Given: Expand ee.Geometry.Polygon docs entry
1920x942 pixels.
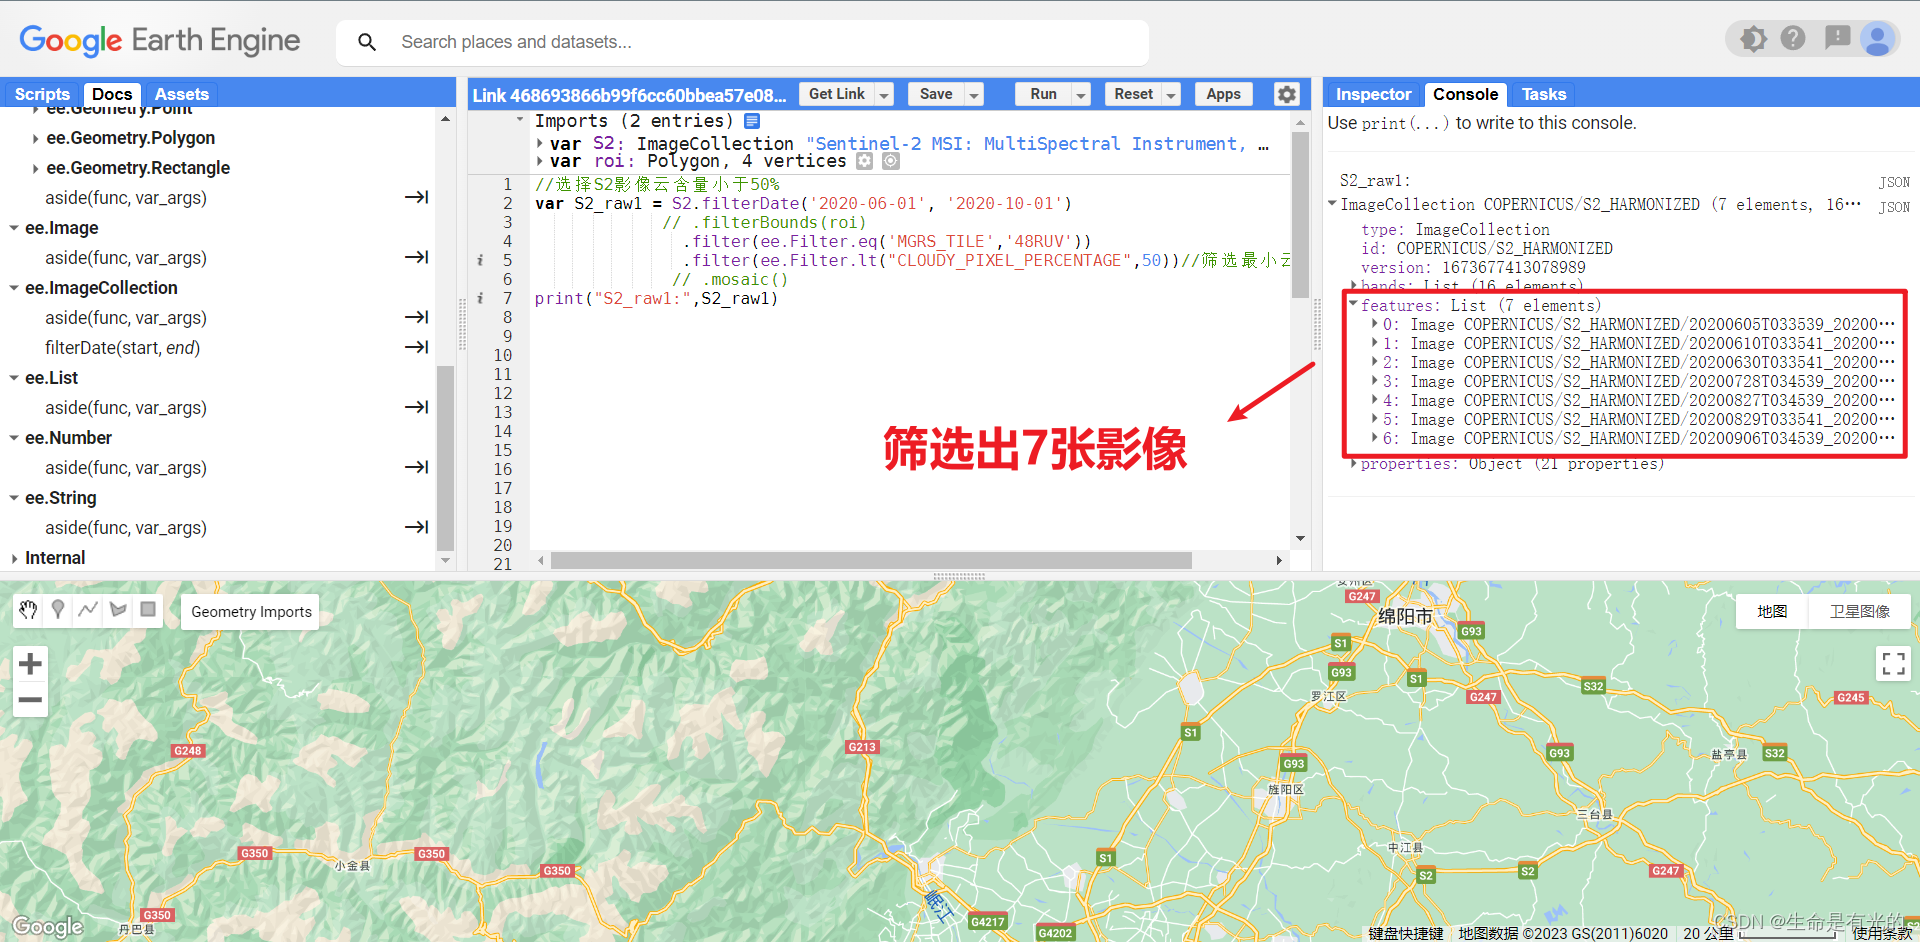Looking at the screenshot, I should pyautogui.click(x=36, y=138).
